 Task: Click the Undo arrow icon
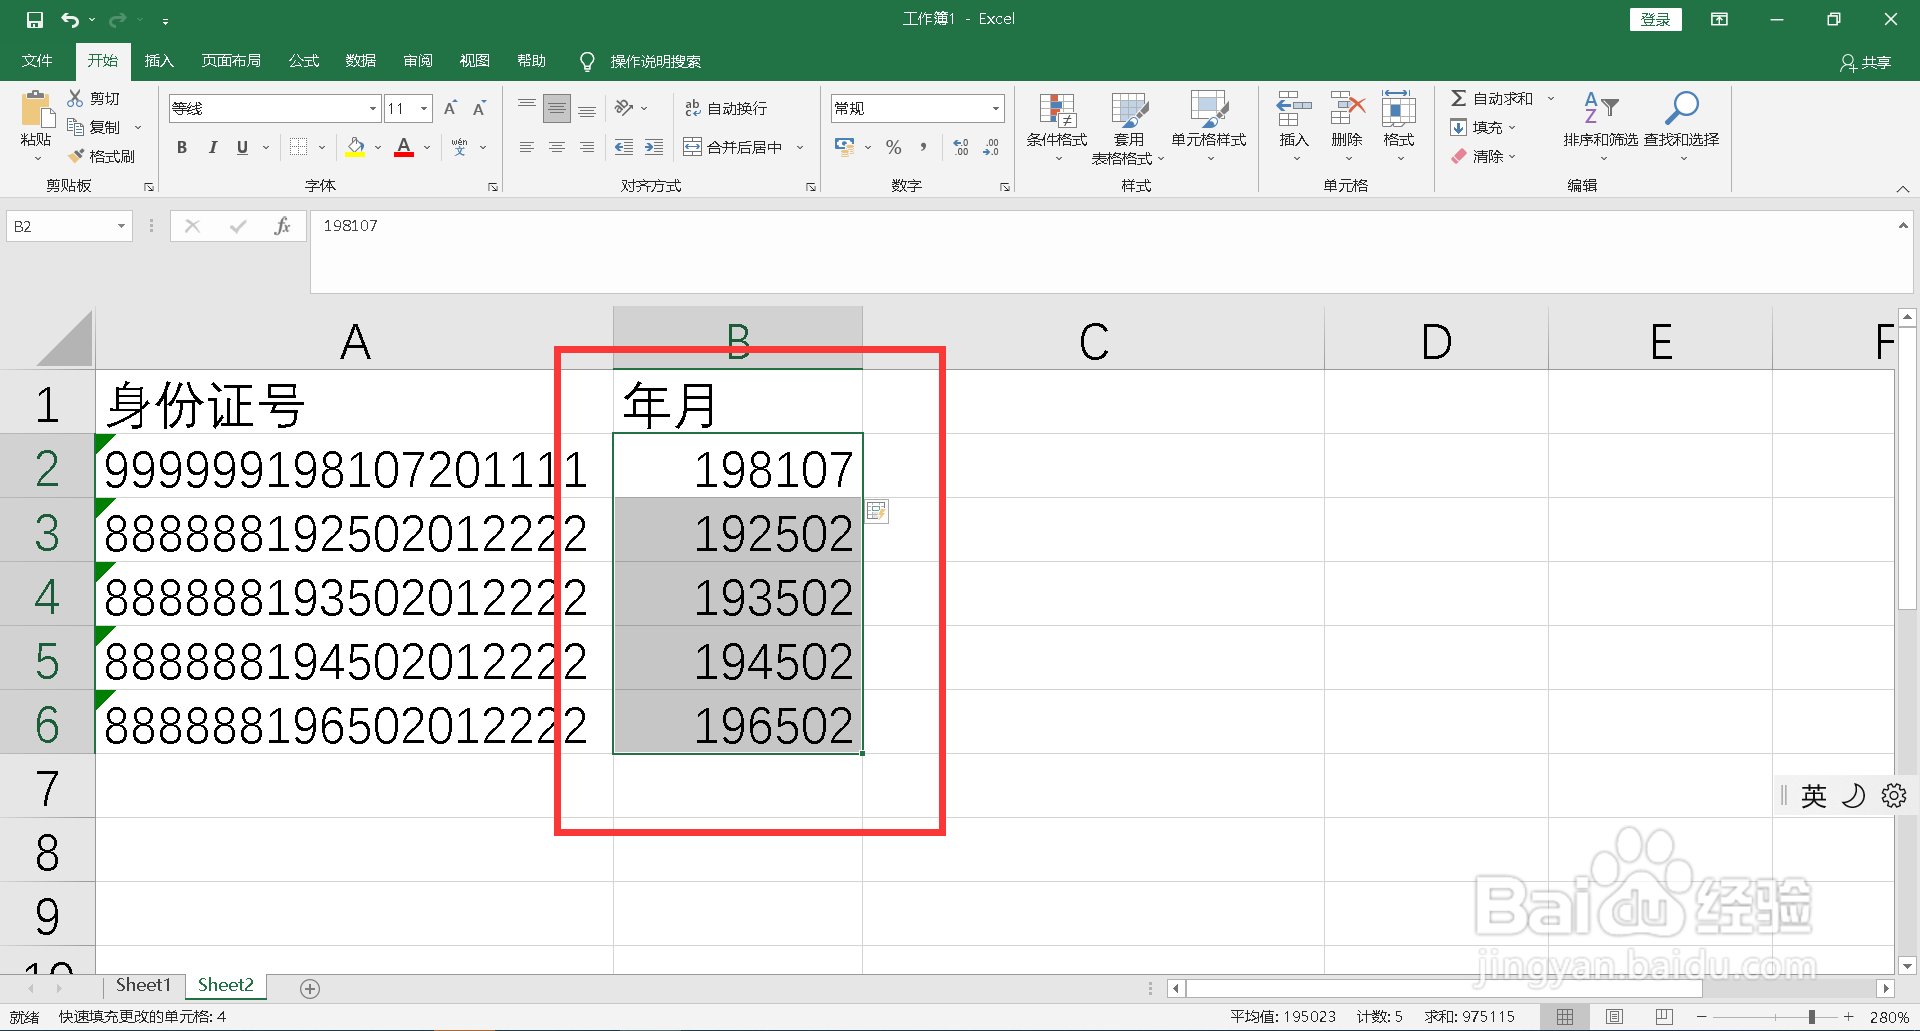coord(69,19)
